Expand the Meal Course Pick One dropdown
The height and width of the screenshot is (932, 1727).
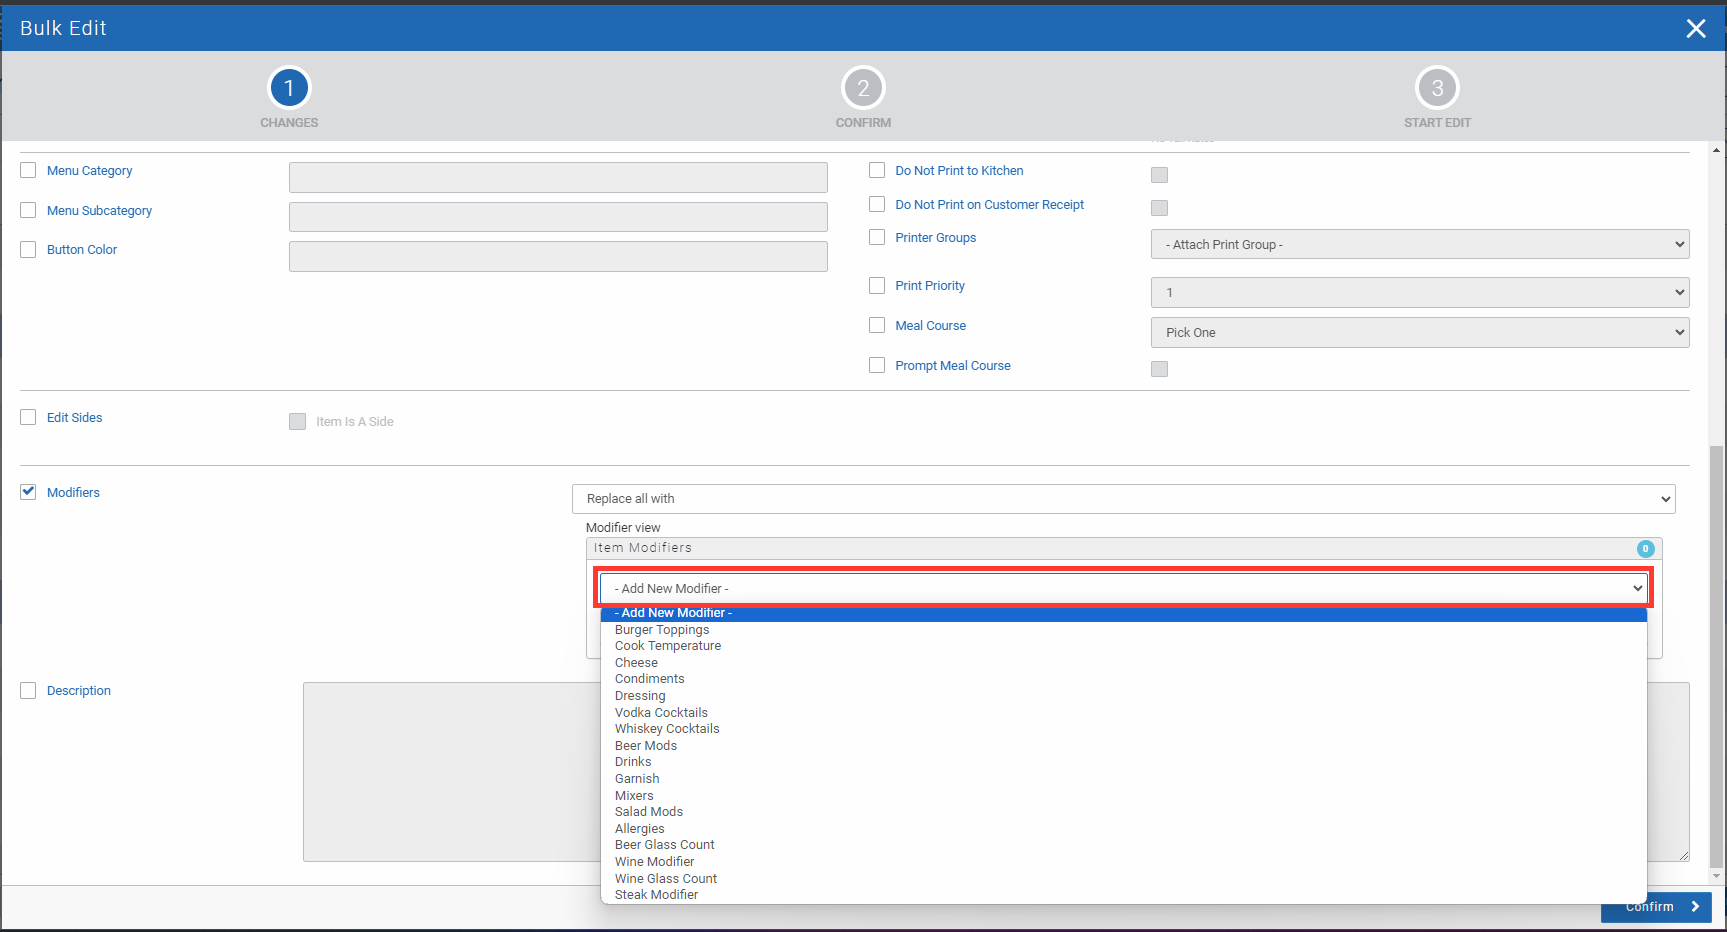(1419, 333)
